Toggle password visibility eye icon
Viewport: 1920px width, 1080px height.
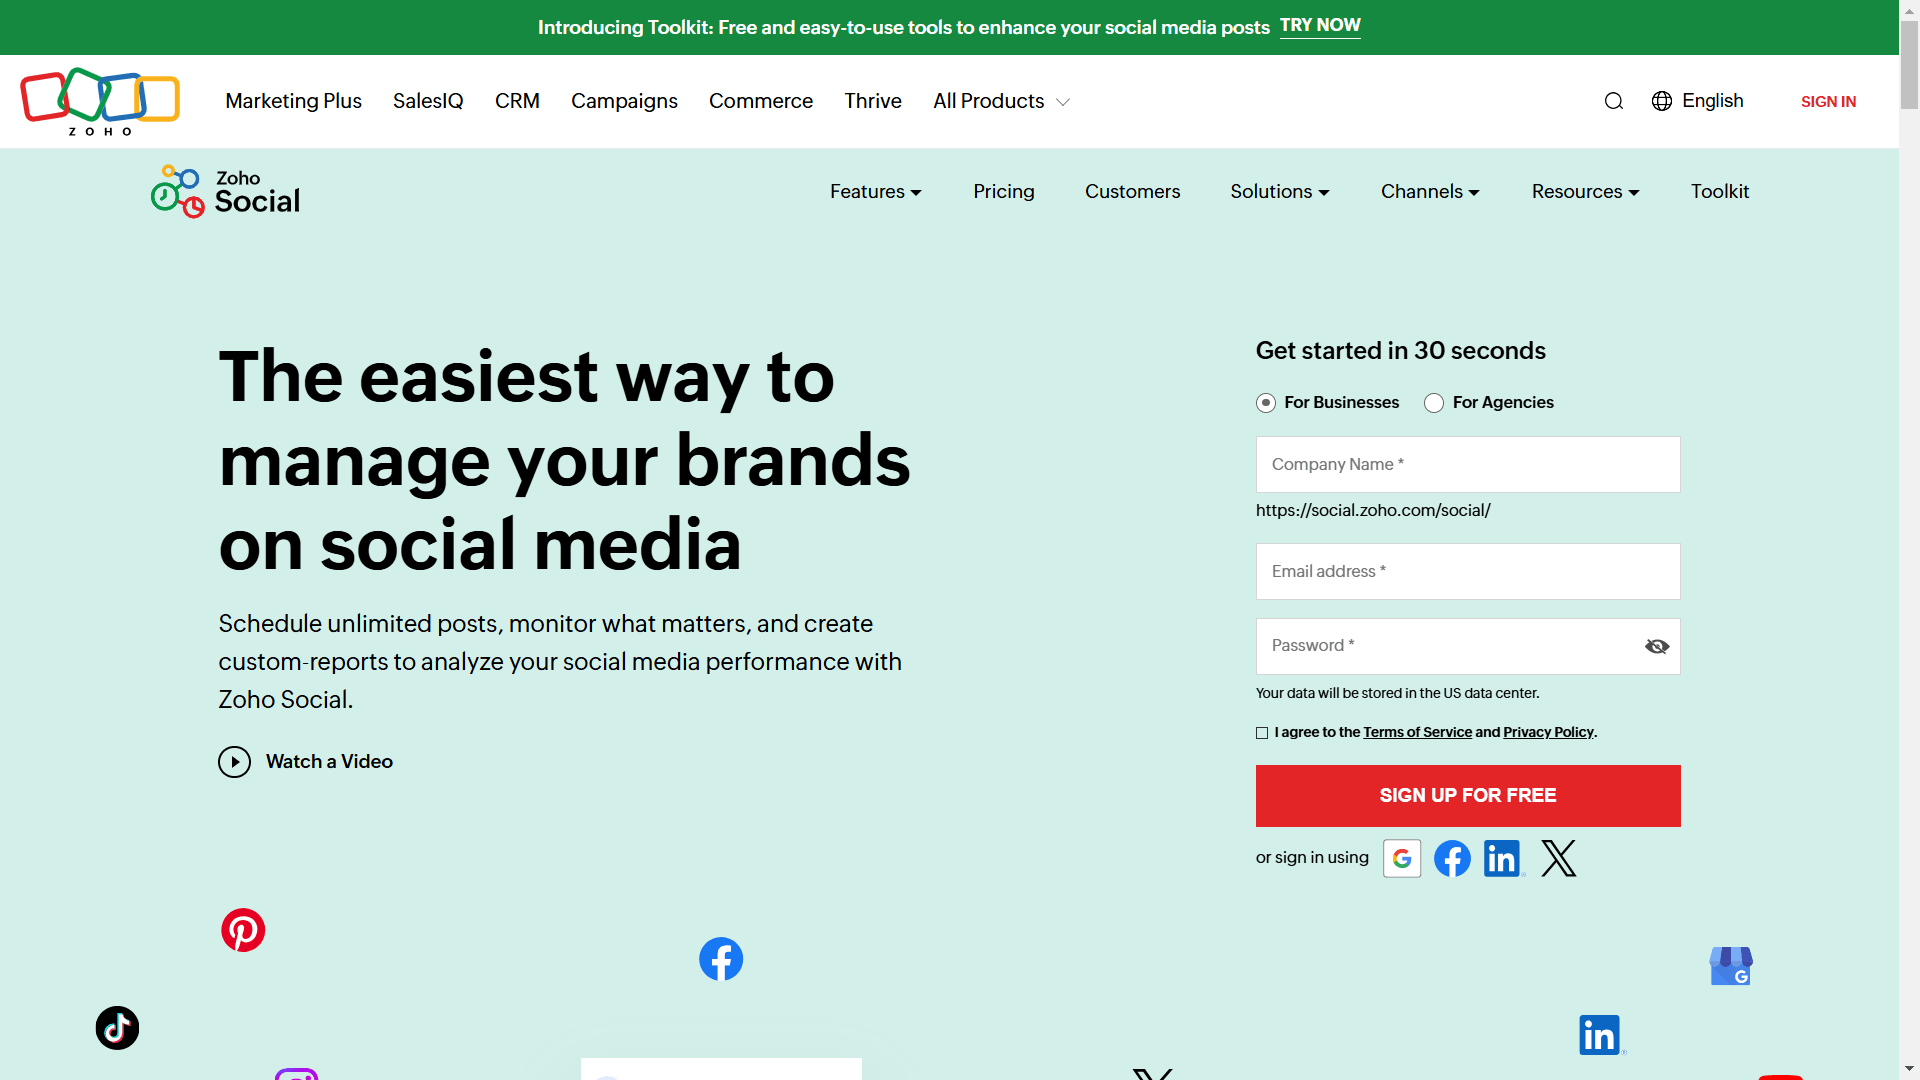coord(1657,647)
